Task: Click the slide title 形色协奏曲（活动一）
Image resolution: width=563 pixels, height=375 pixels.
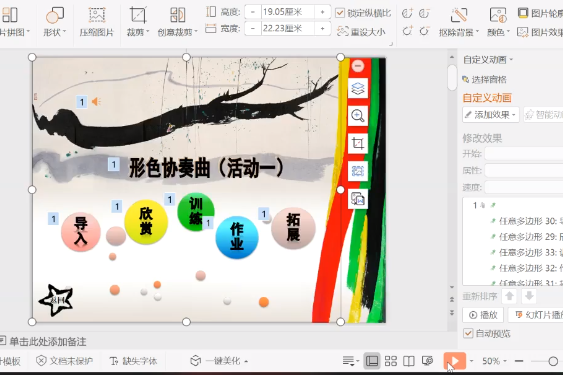Action: [x=207, y=168]
